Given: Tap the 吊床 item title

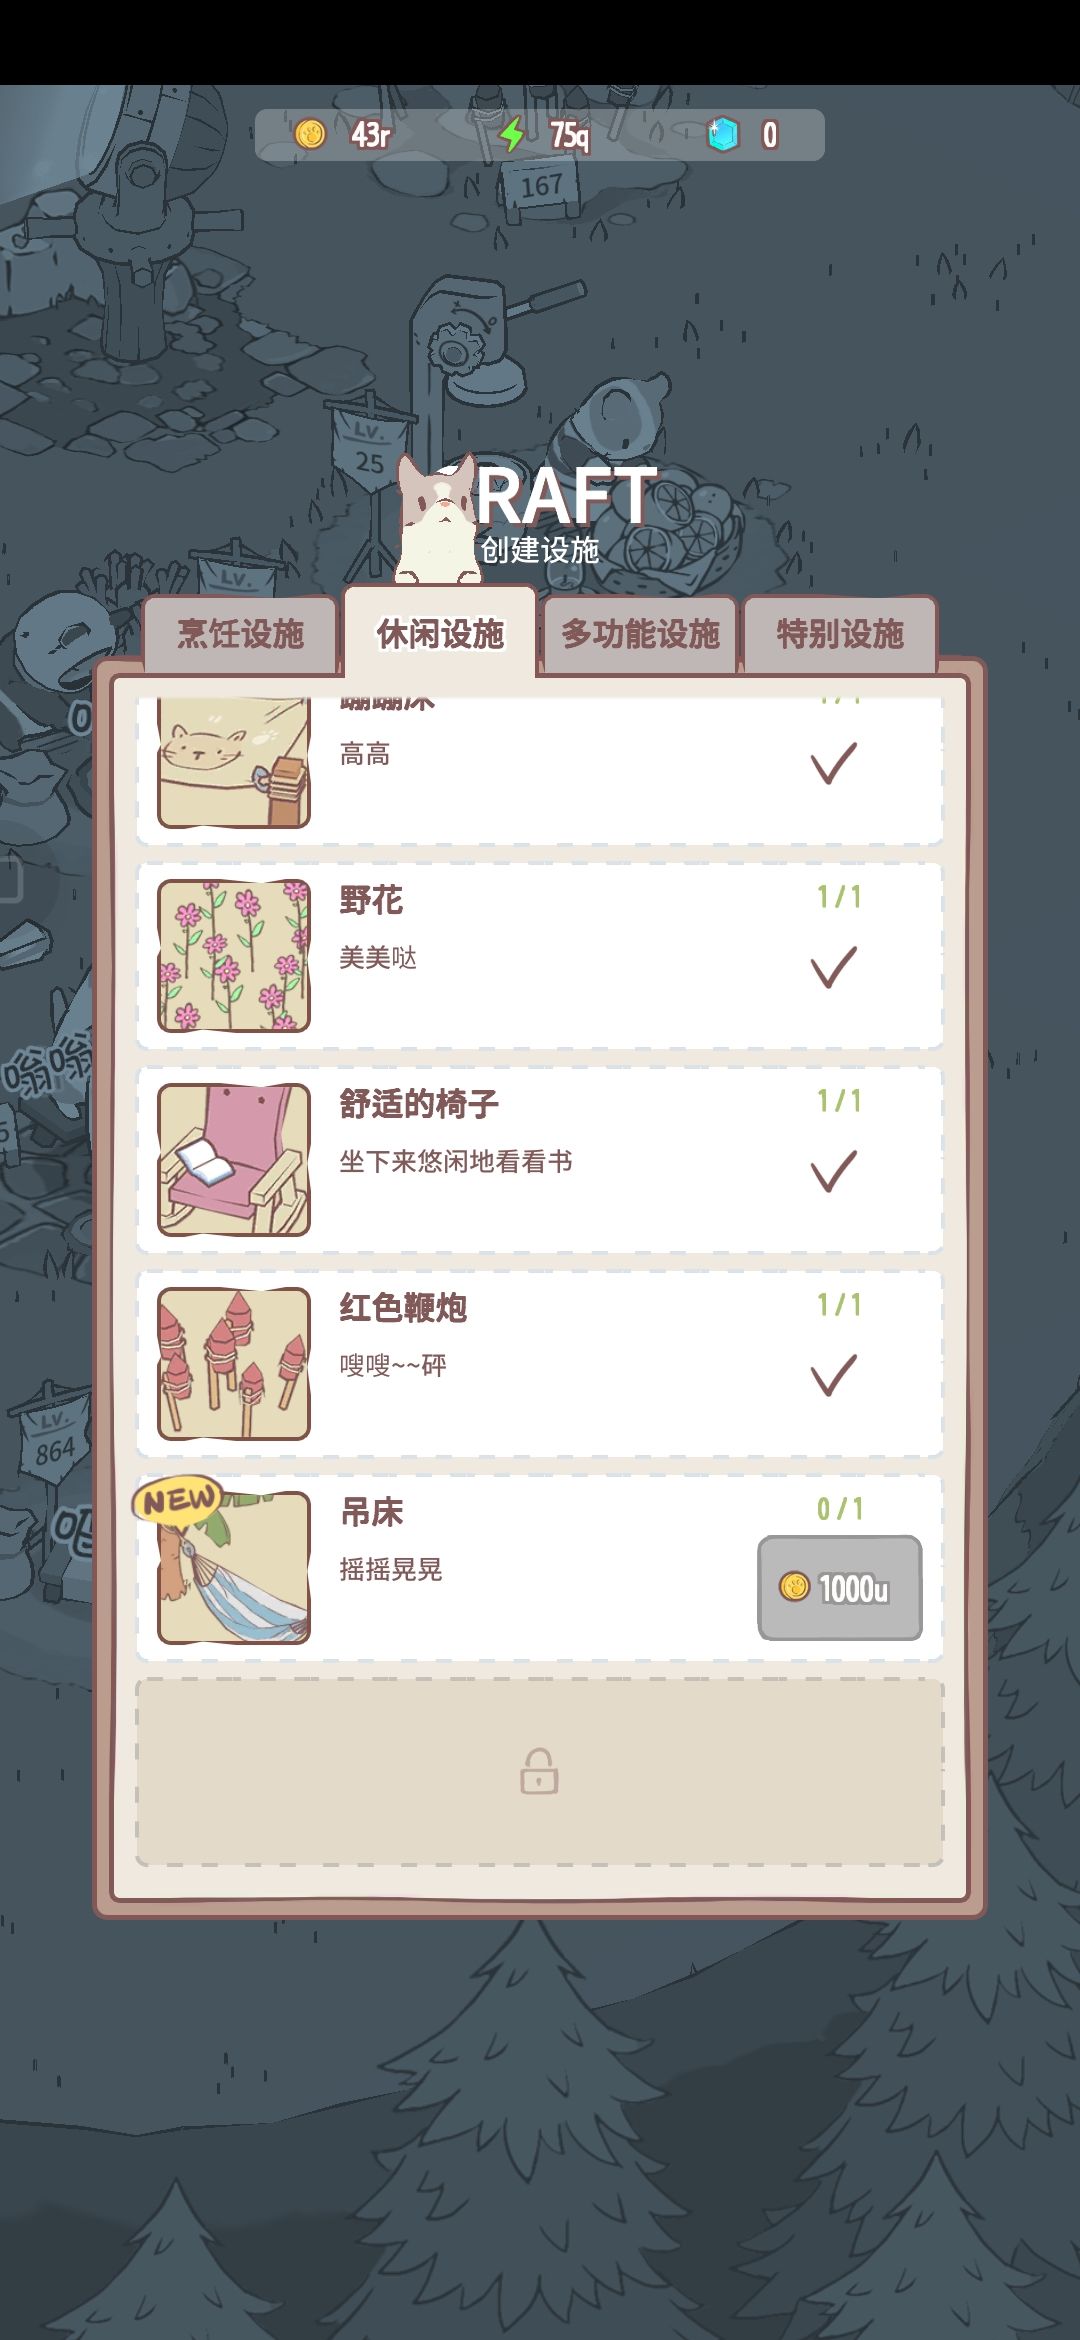Looking at the screenshot, I should pos(372,1512).
